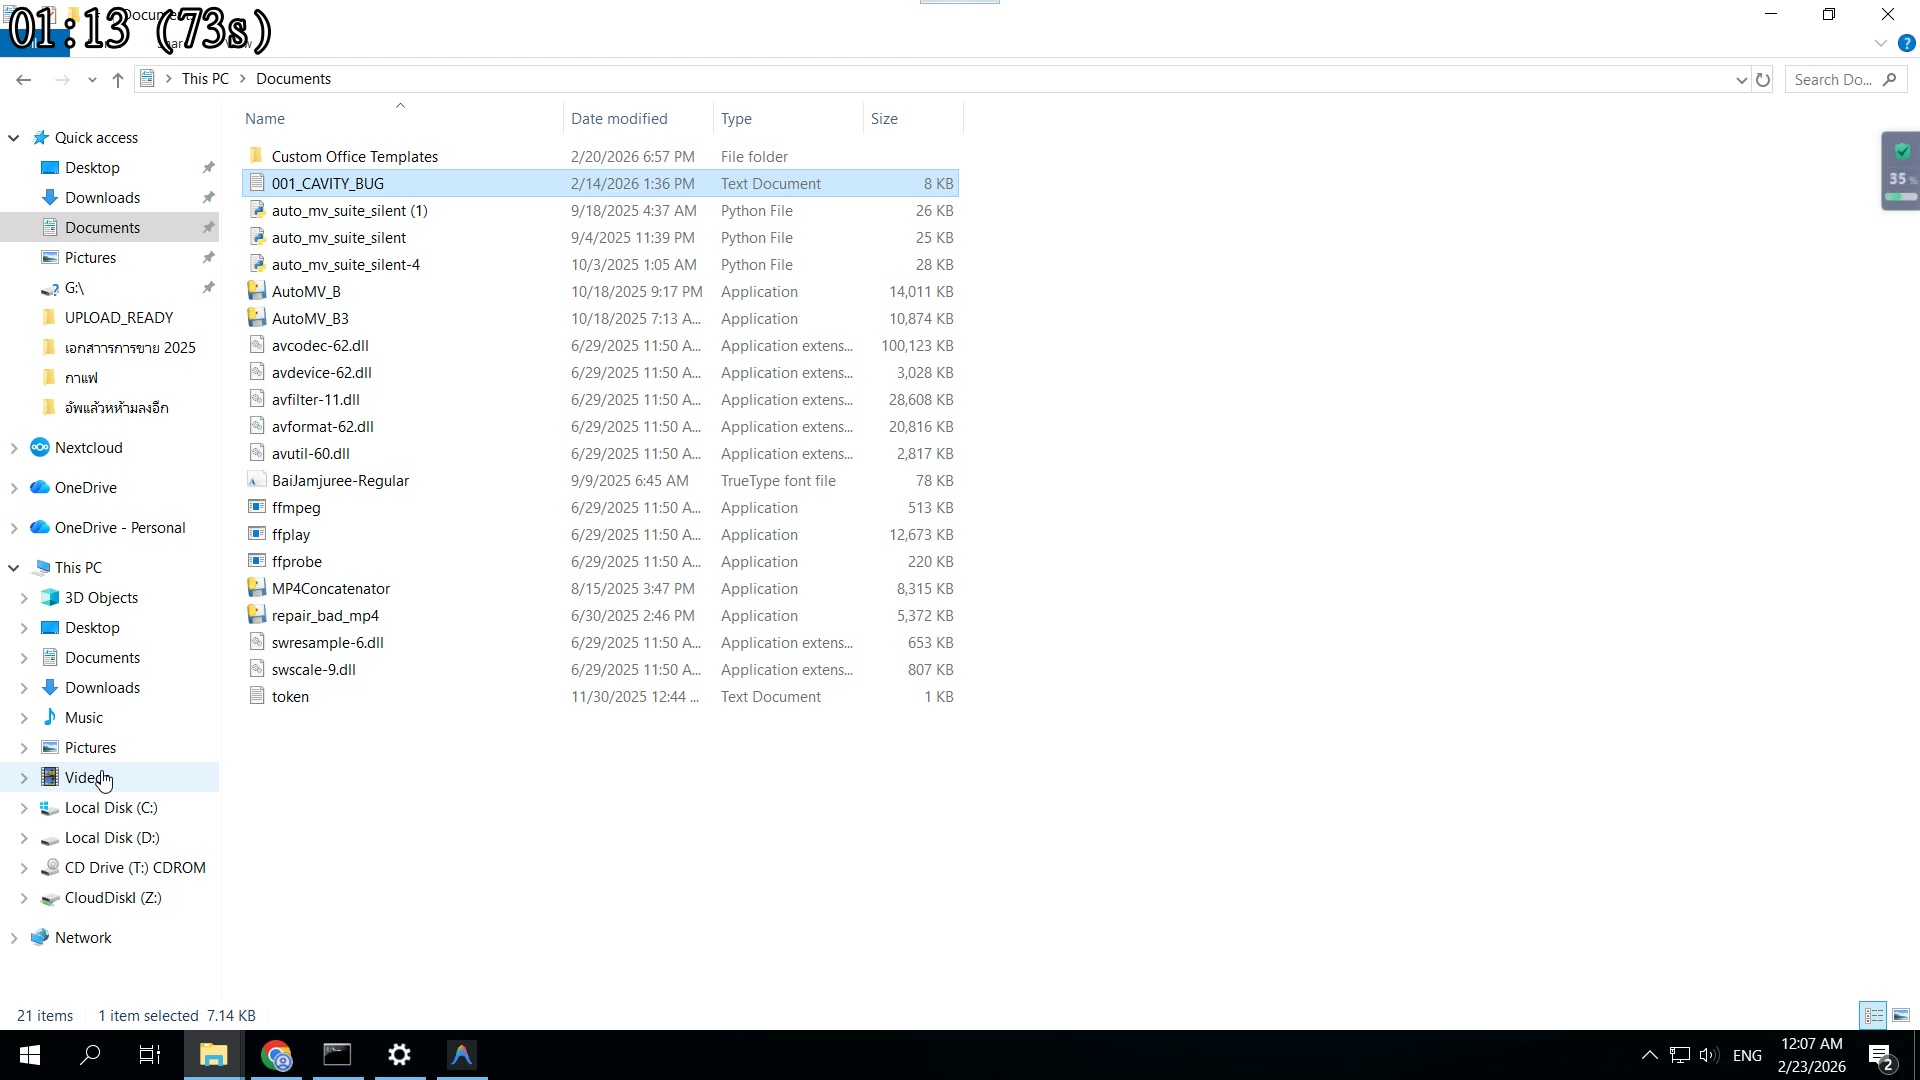Image resolution: width=1920 pixels, height=1080 pixels.
Task: Expand the Local Disk (C:) node
Action: [24, 808]
